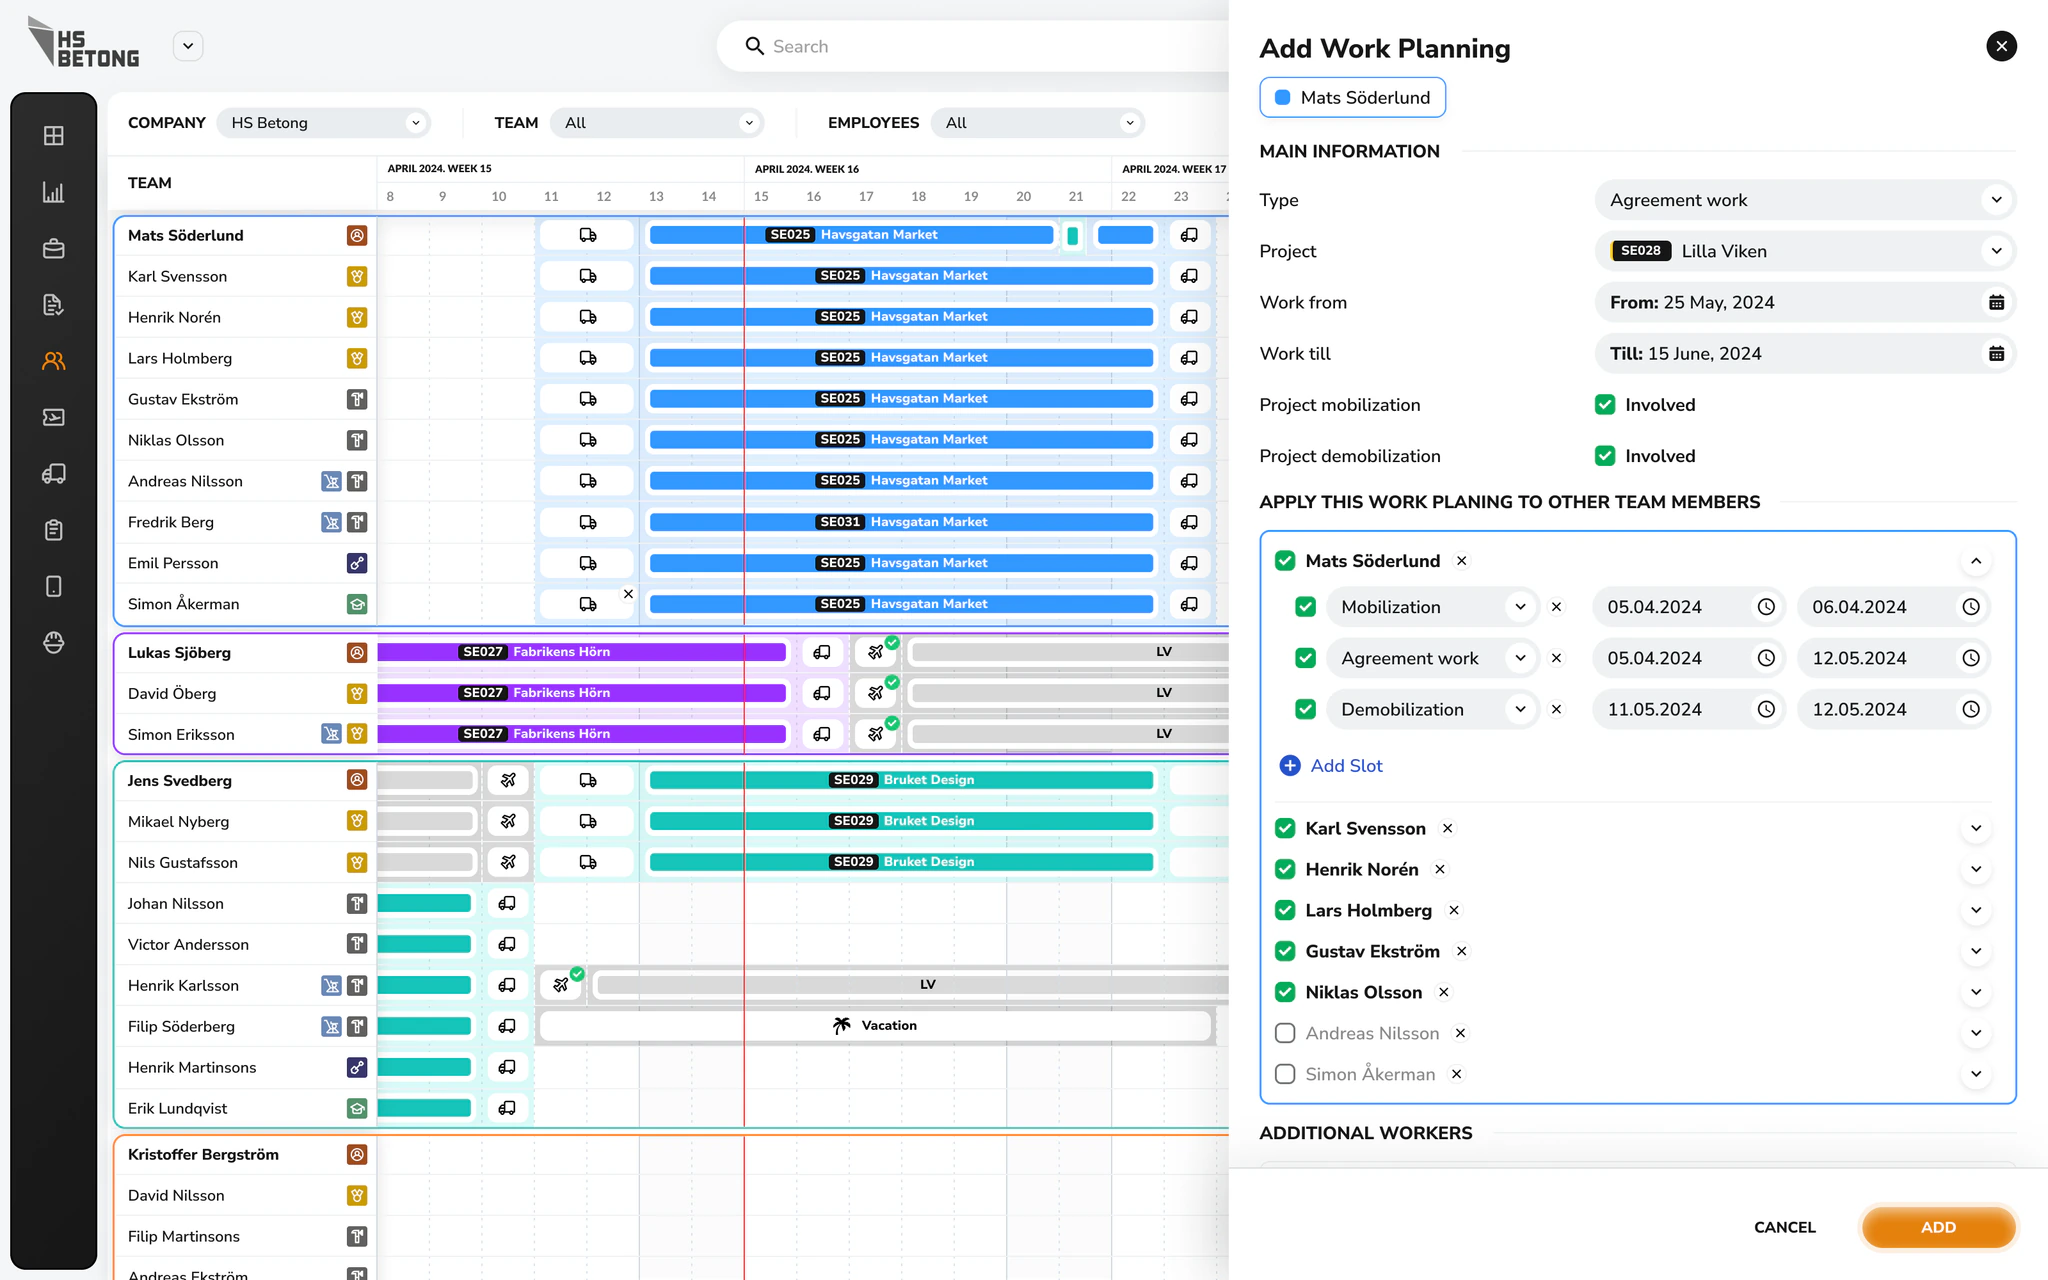This screenshot has height=1280, width=2048.
Task: Select the employees people icon in sidebar
Action: (x=54, y=361)
